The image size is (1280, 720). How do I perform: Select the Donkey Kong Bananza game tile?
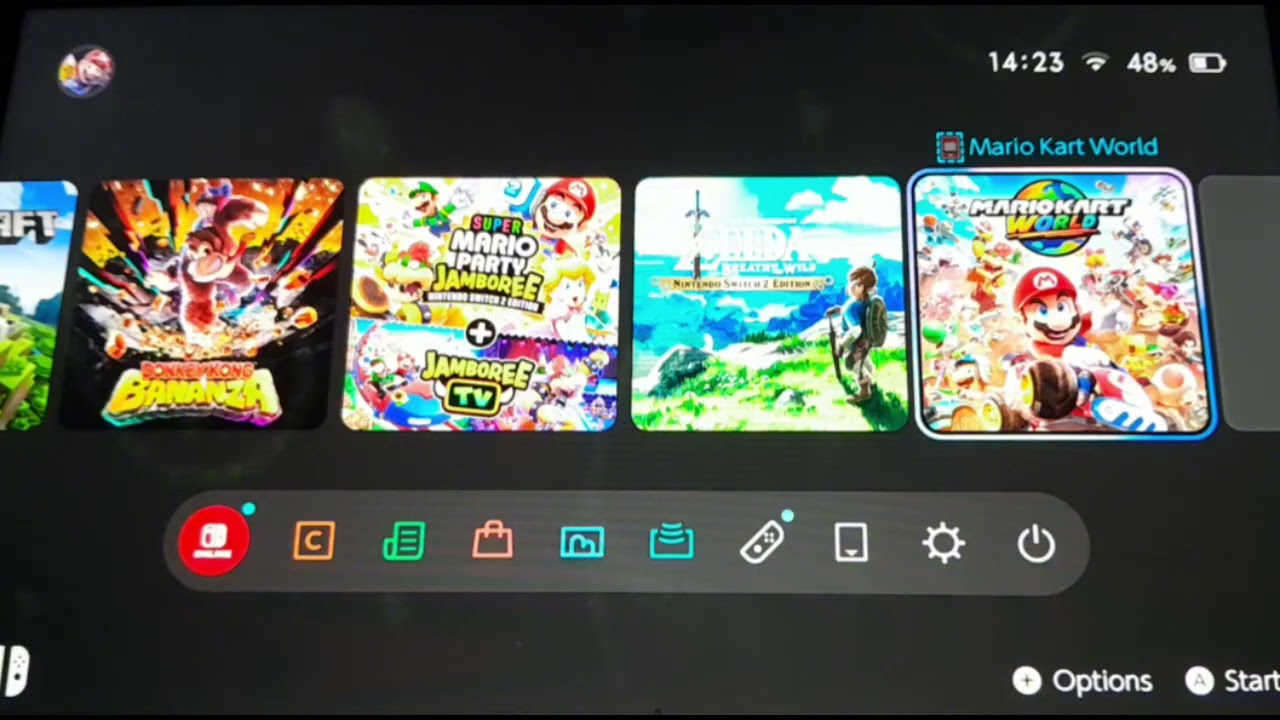click(203, 304)
